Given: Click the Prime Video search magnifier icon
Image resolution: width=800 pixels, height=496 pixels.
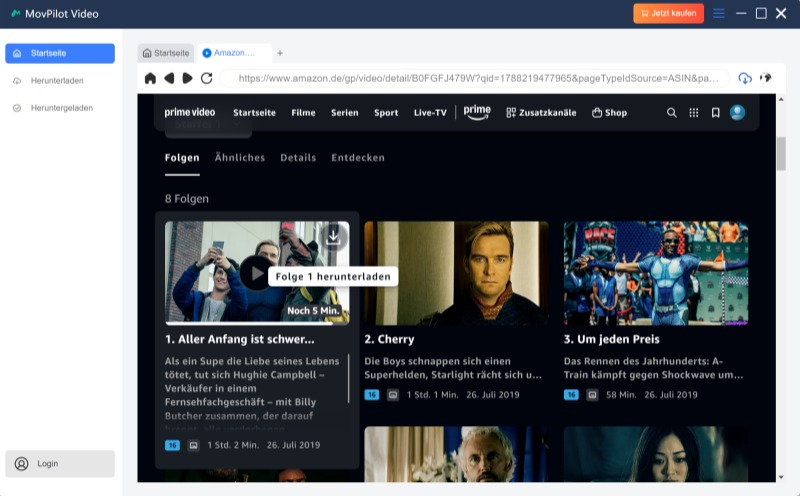Looking at the screenshot, I should (x=671, y=112).
